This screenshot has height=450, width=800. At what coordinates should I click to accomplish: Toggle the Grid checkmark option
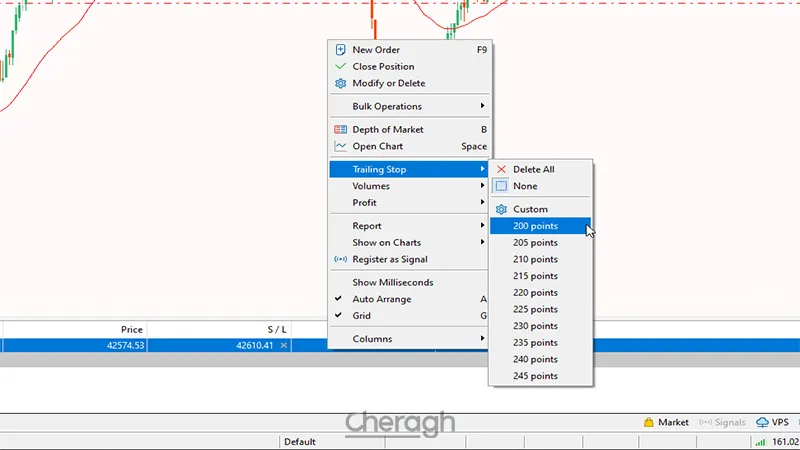coord(339,316)
